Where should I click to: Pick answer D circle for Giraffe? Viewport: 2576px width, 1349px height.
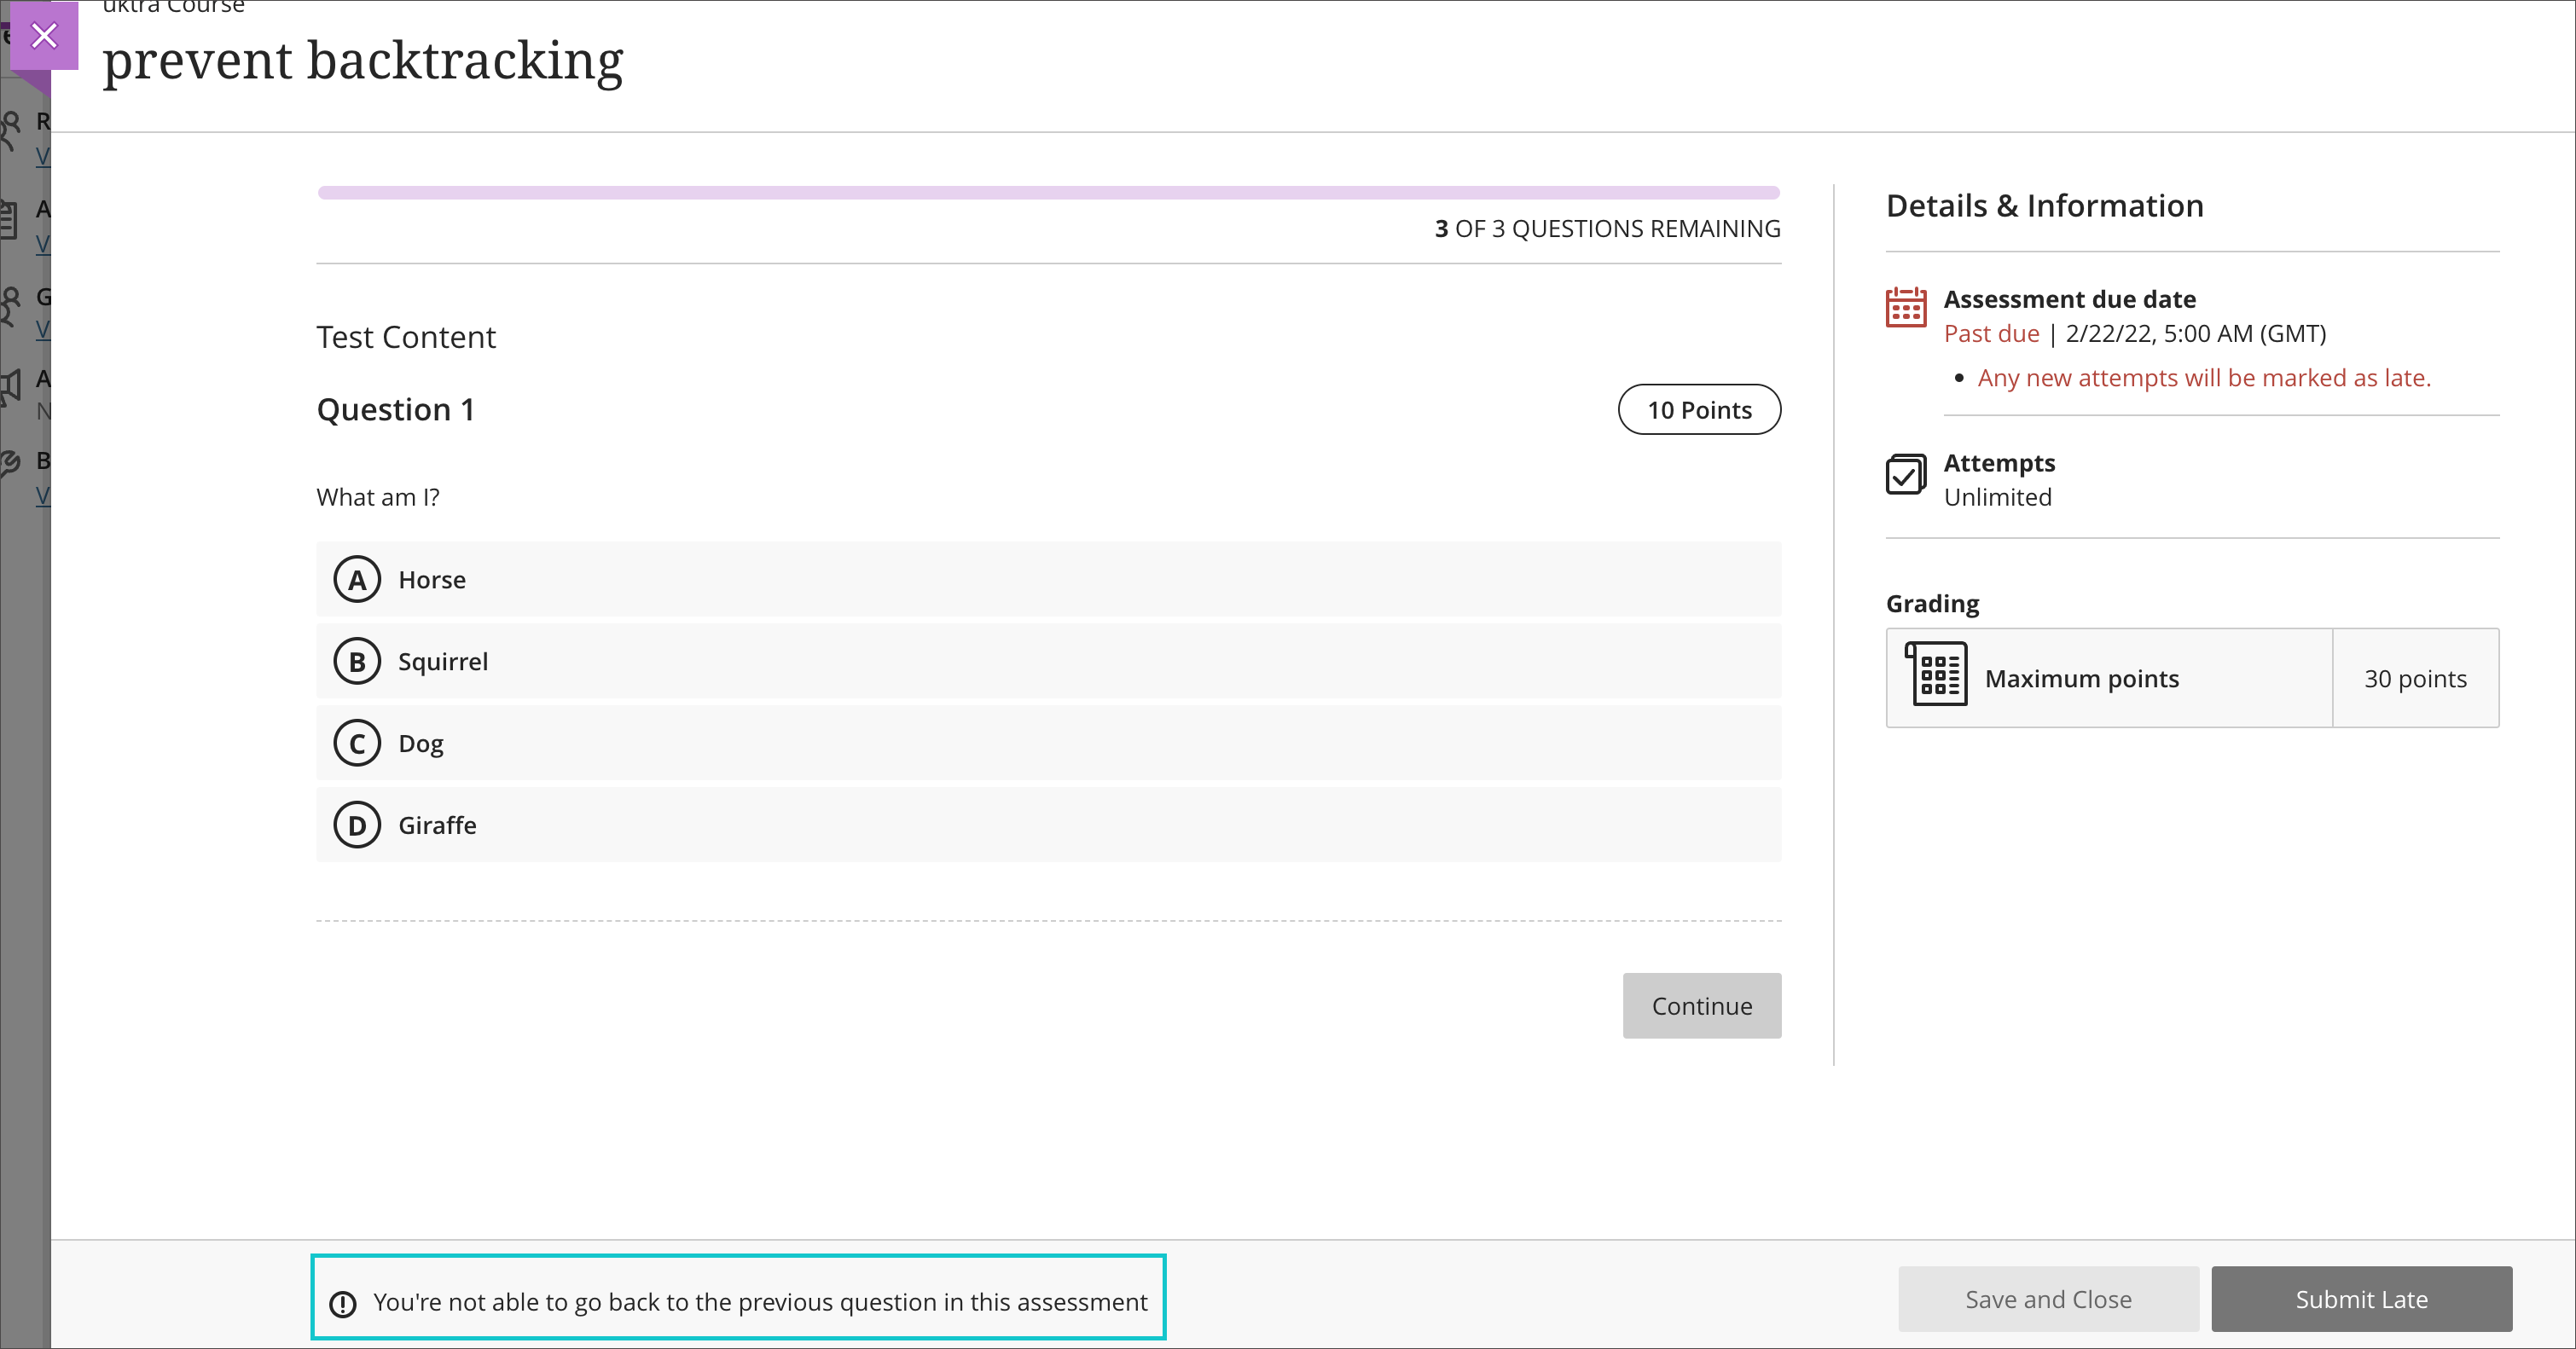[357, 825]
